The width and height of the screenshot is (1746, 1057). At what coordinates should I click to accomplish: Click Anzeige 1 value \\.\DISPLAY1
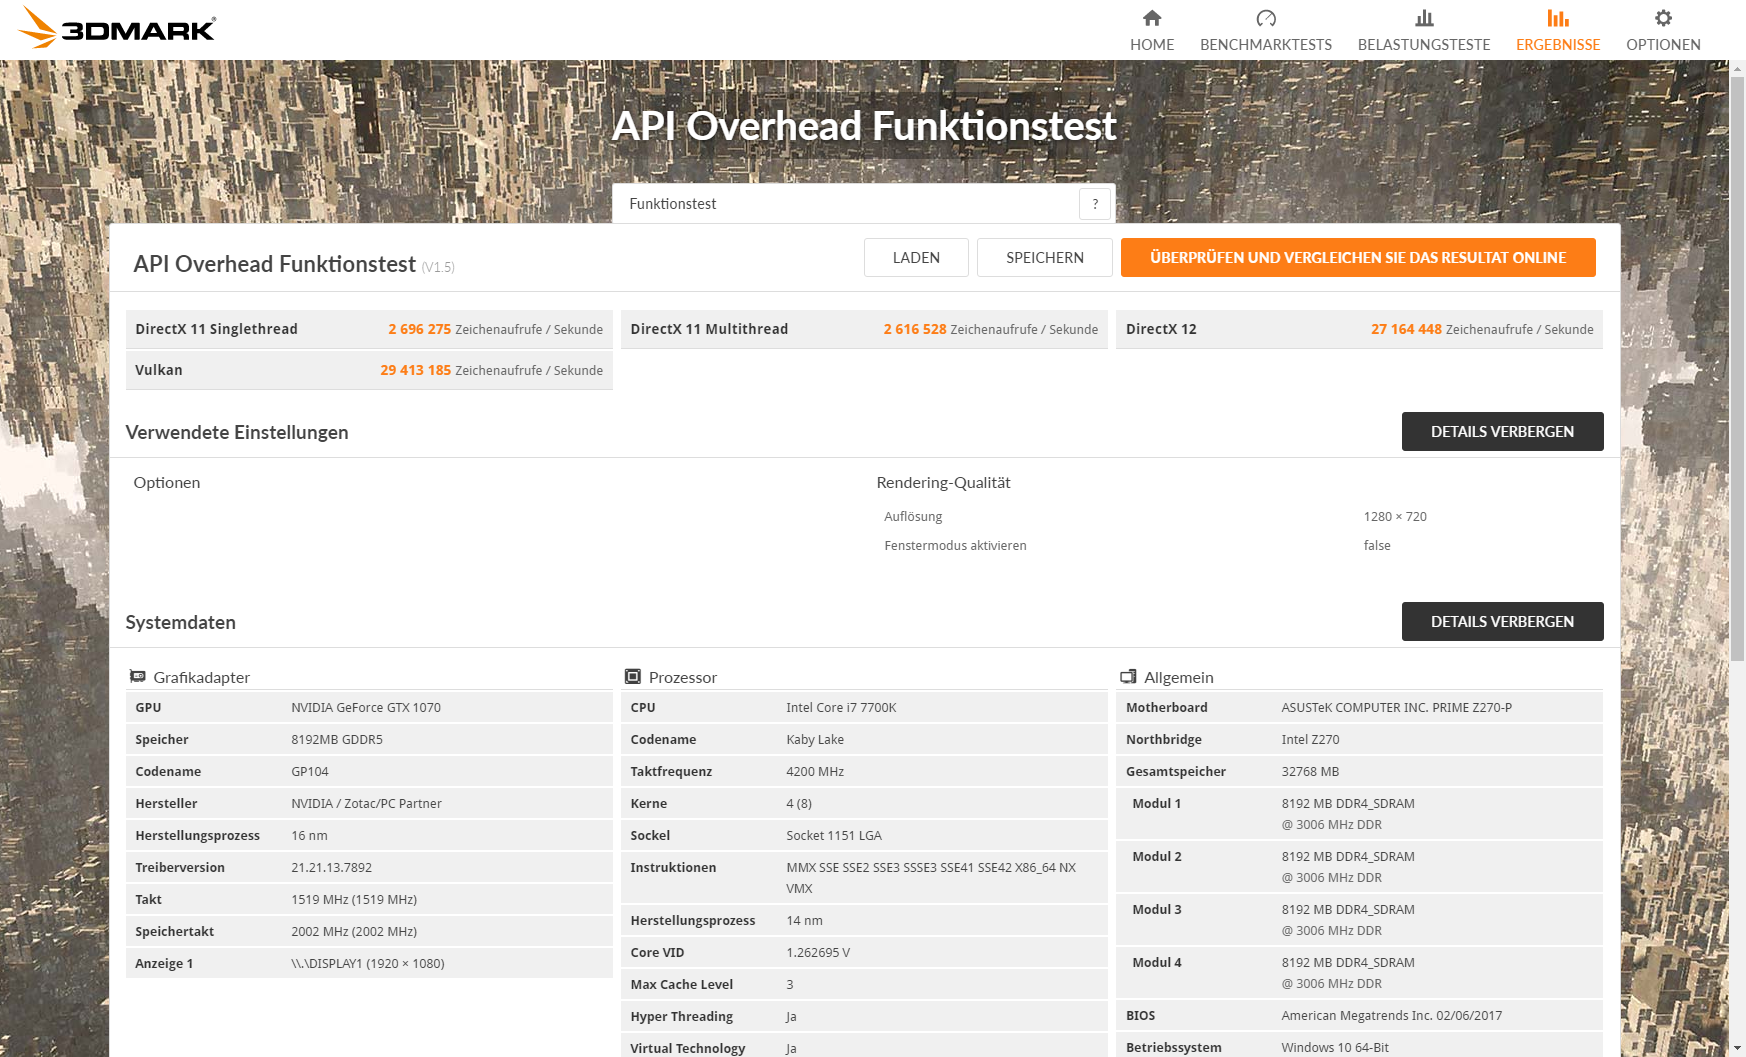point(368,964)
